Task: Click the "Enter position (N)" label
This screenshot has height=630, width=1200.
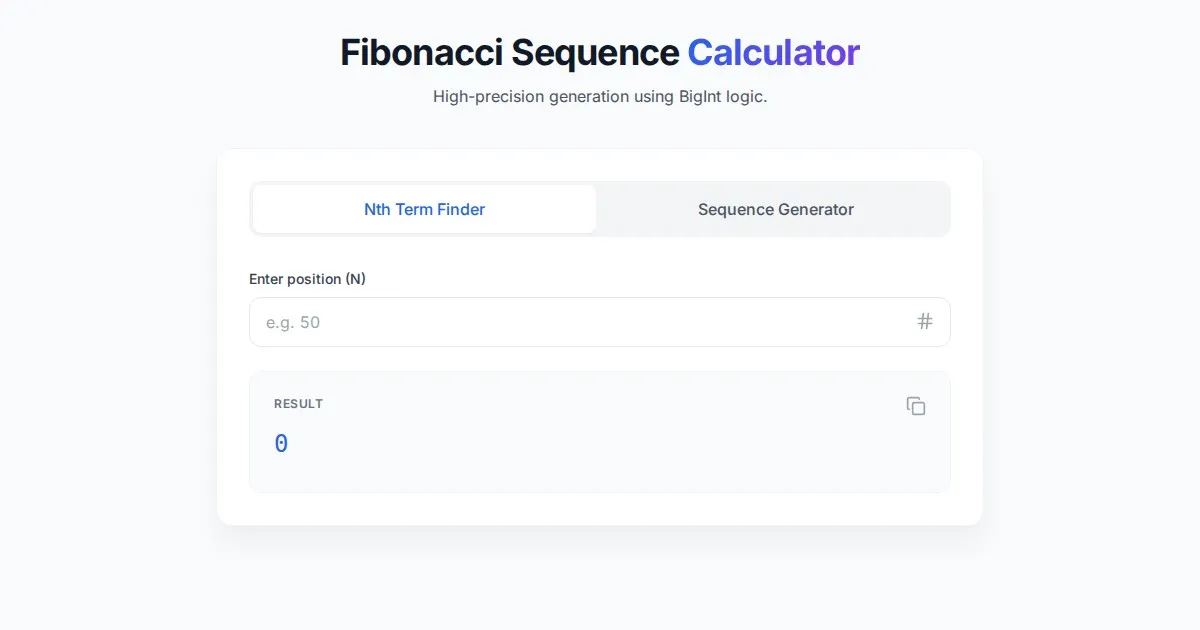Action: click(x=307, y=279)
